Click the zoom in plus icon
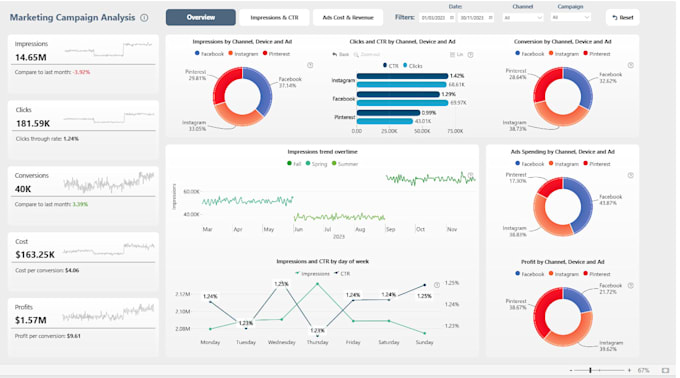Viewport: 680px width, 378px height. pos(629,370)
